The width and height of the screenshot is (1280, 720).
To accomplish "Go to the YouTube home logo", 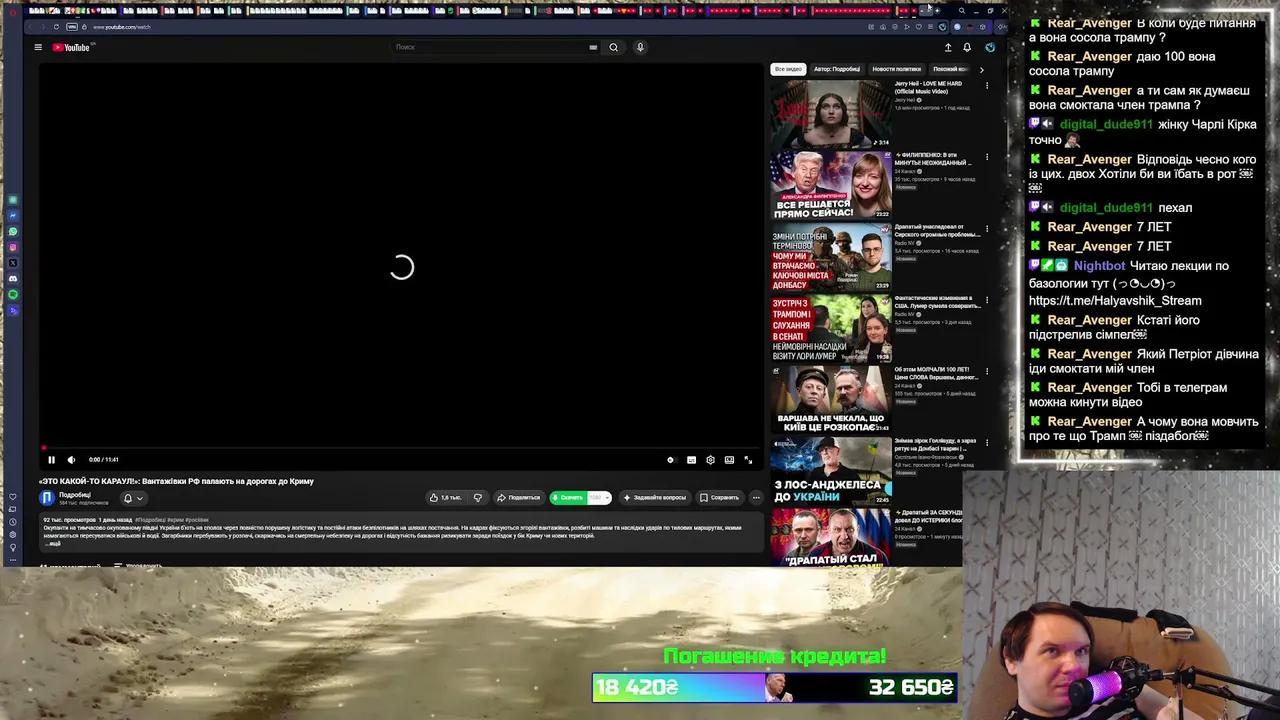I will pyautogui.click(x=71, y=47).
